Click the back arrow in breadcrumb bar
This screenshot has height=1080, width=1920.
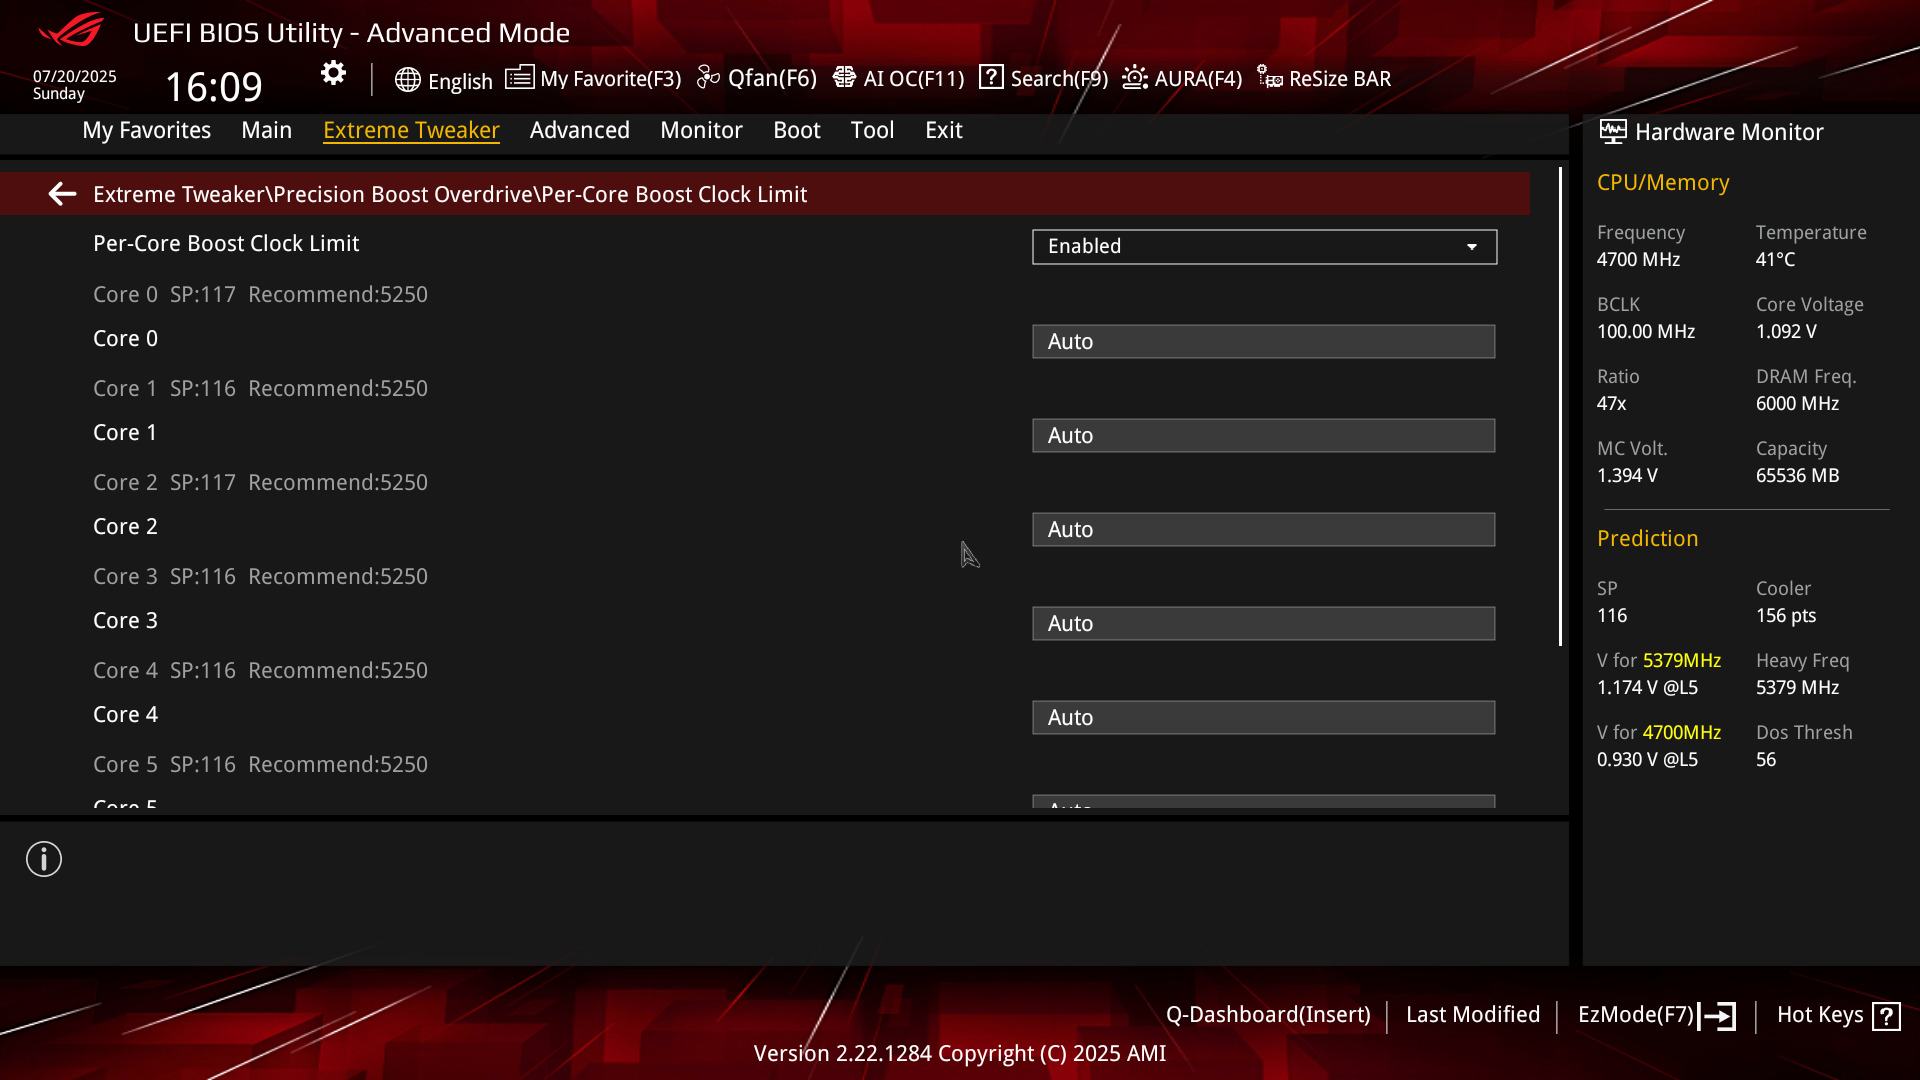62,194
